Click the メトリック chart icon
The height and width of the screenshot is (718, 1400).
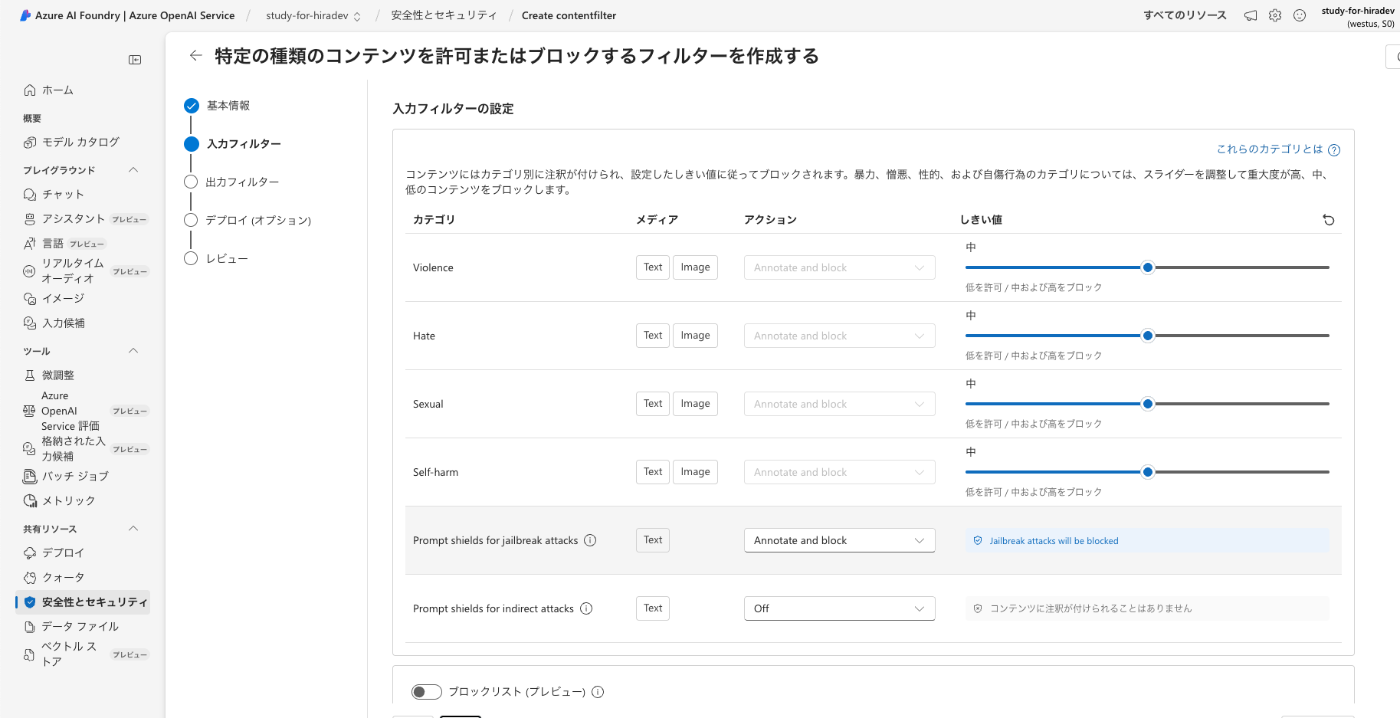click(29, 501)
